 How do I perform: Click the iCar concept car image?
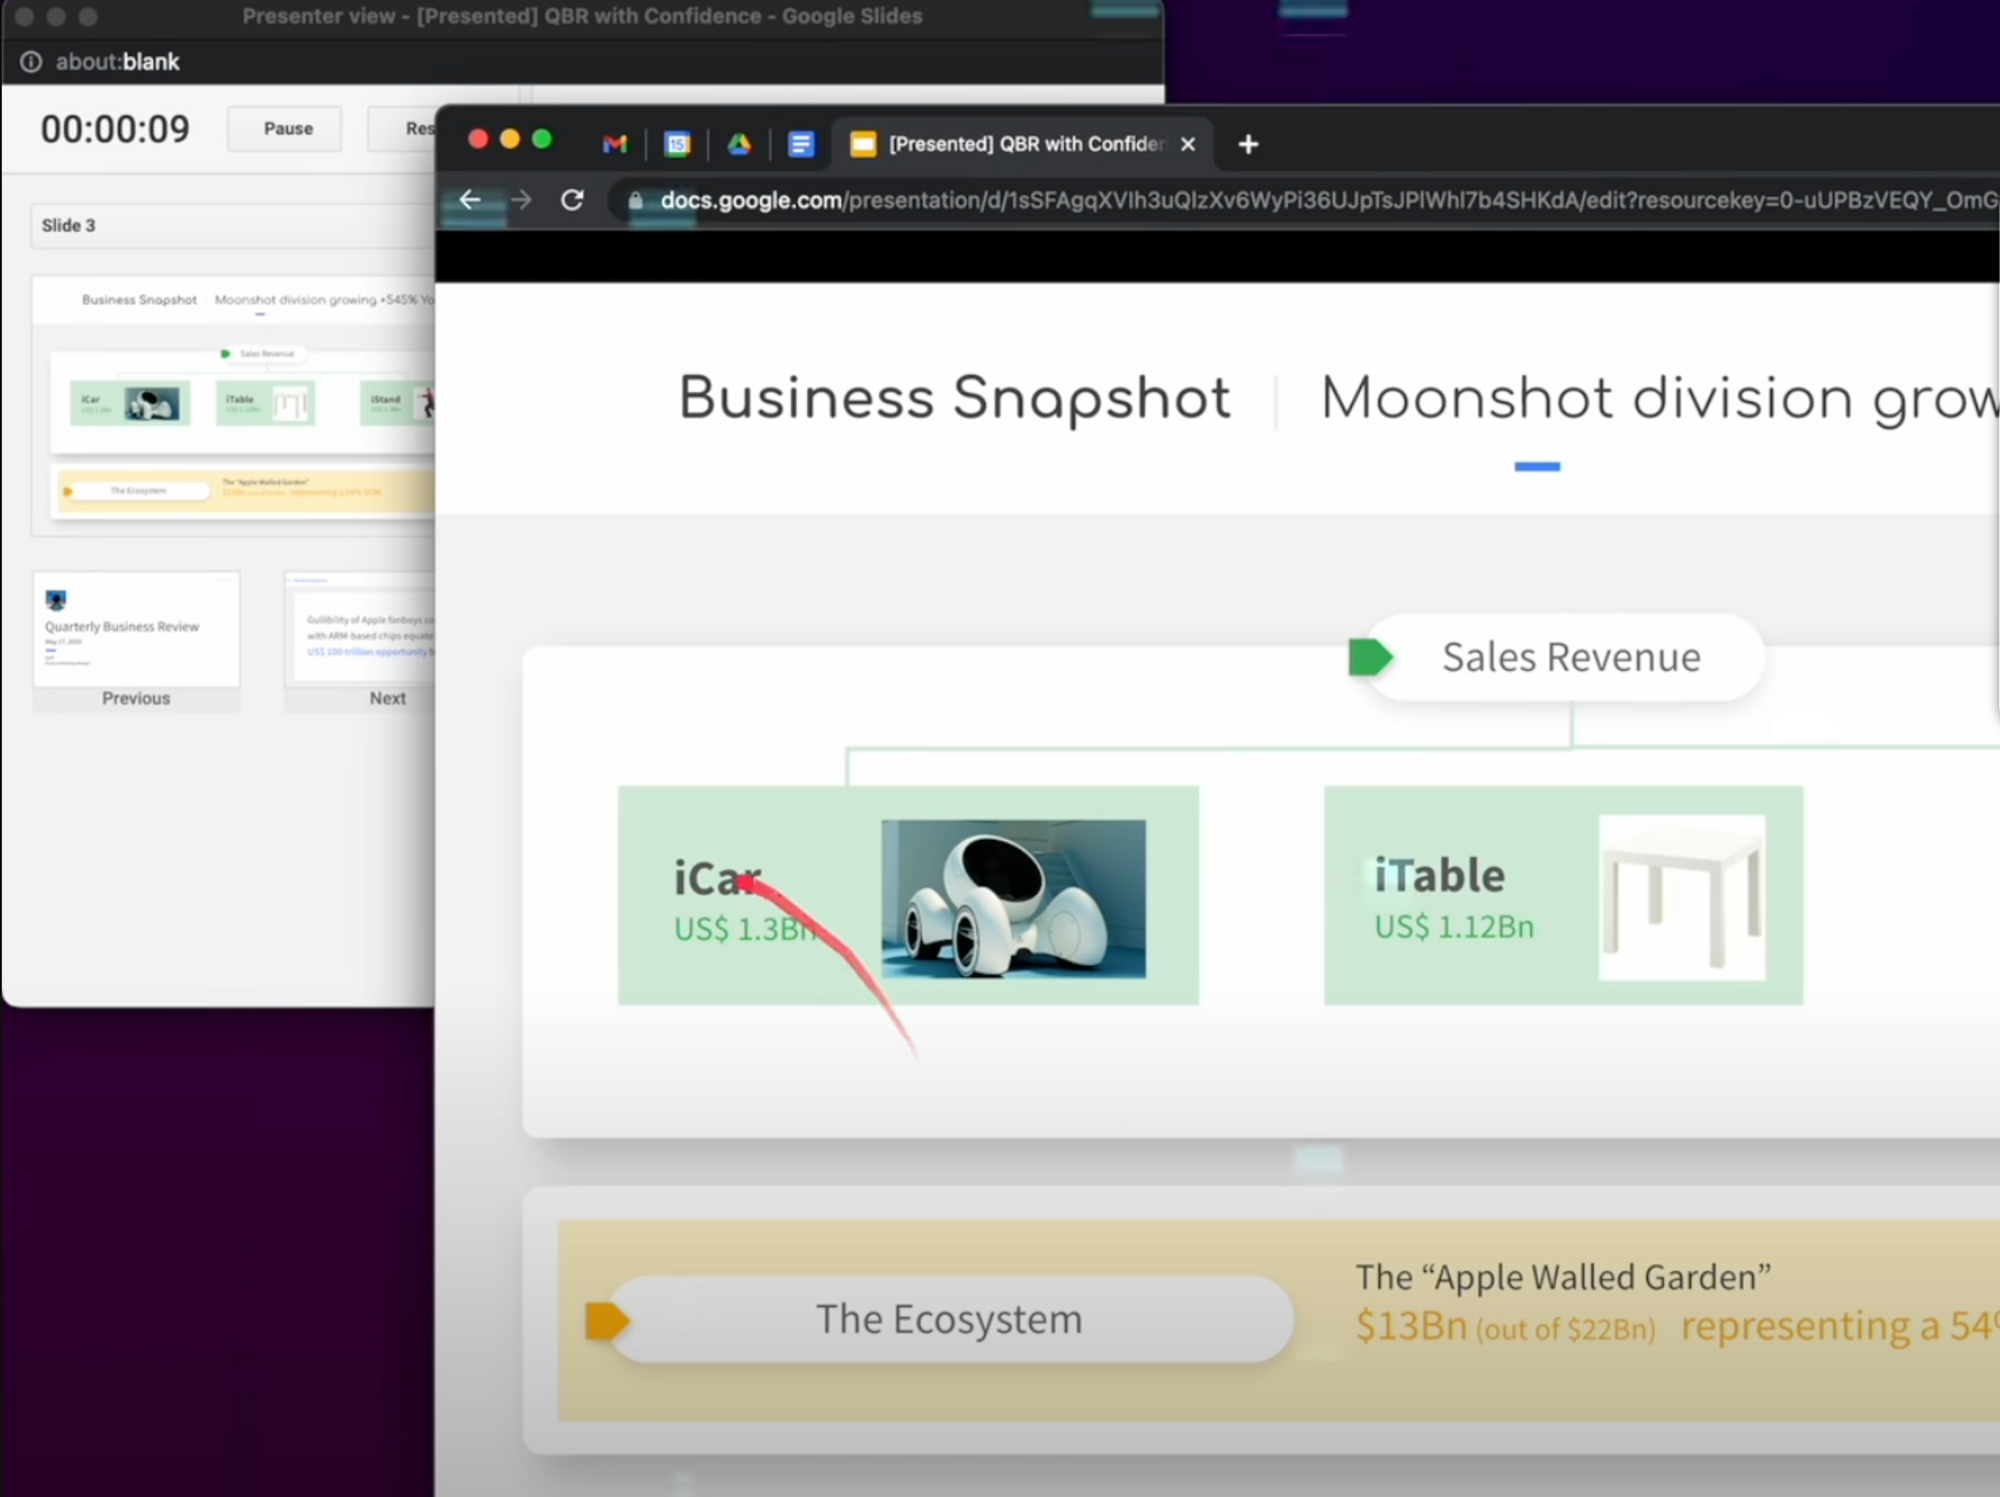(1013, 899)
